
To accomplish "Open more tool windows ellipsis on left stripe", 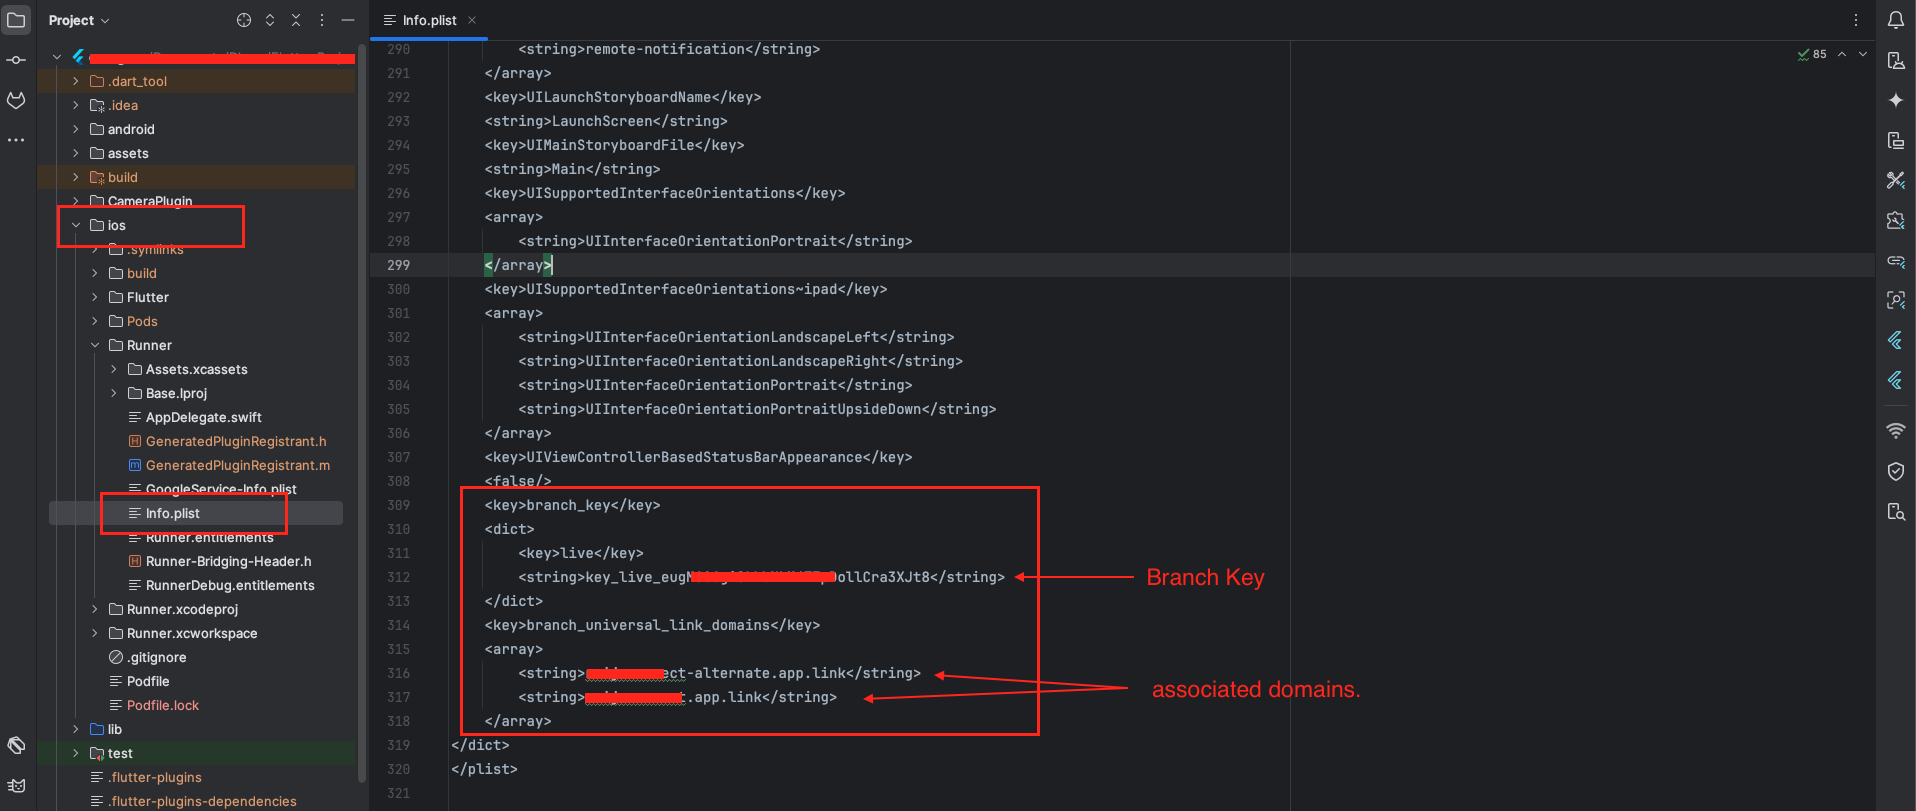I will [16, 140].
